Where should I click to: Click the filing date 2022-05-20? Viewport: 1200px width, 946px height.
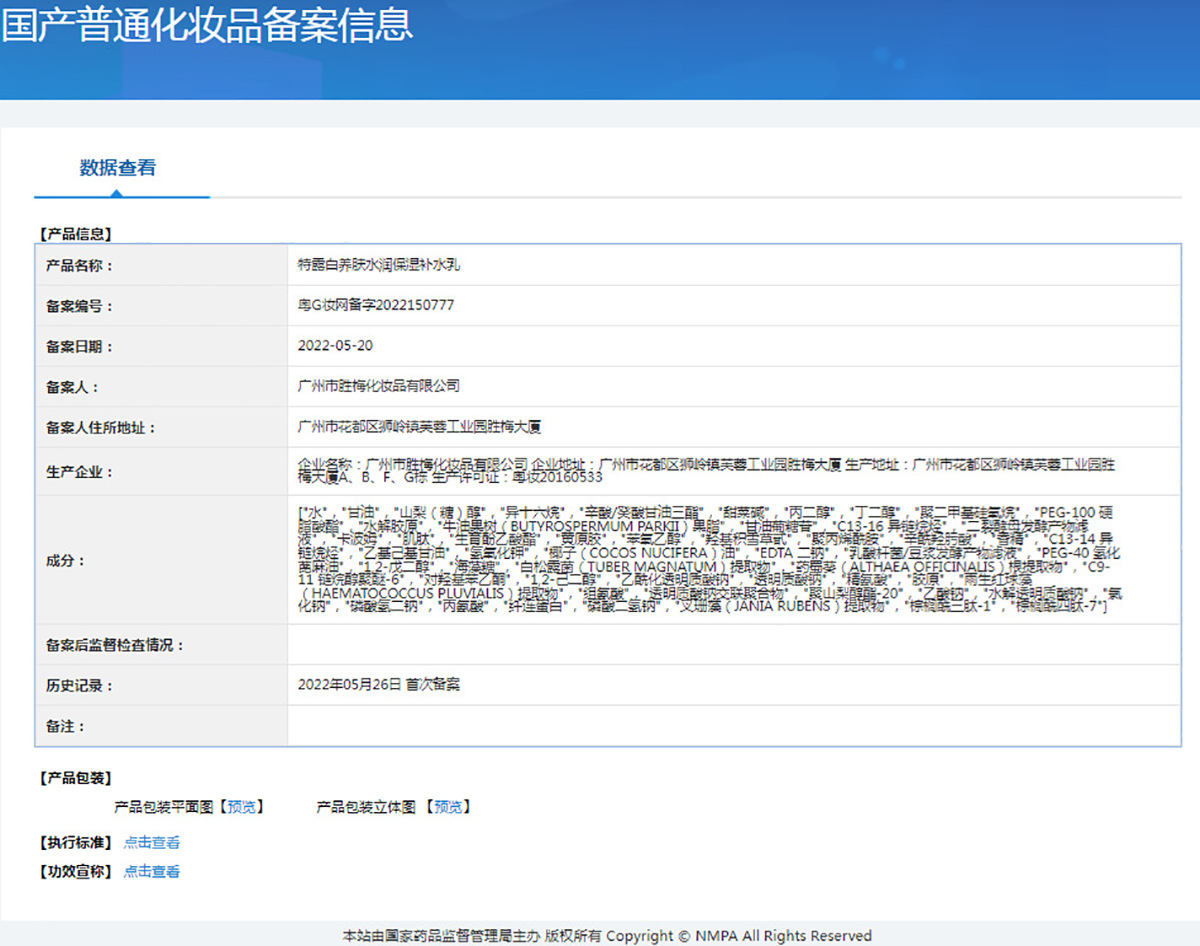tap(336, 346)
